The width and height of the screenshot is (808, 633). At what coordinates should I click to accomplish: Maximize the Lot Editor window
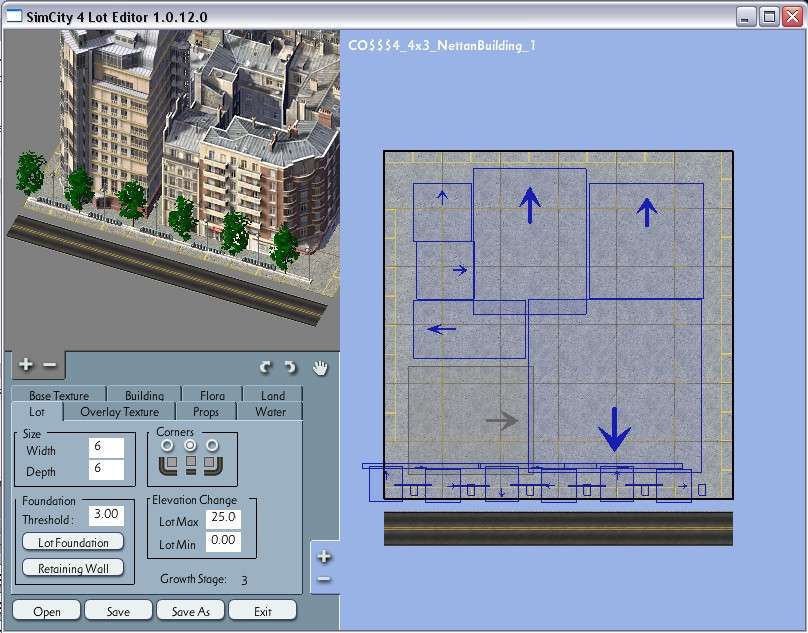point(769,16)
